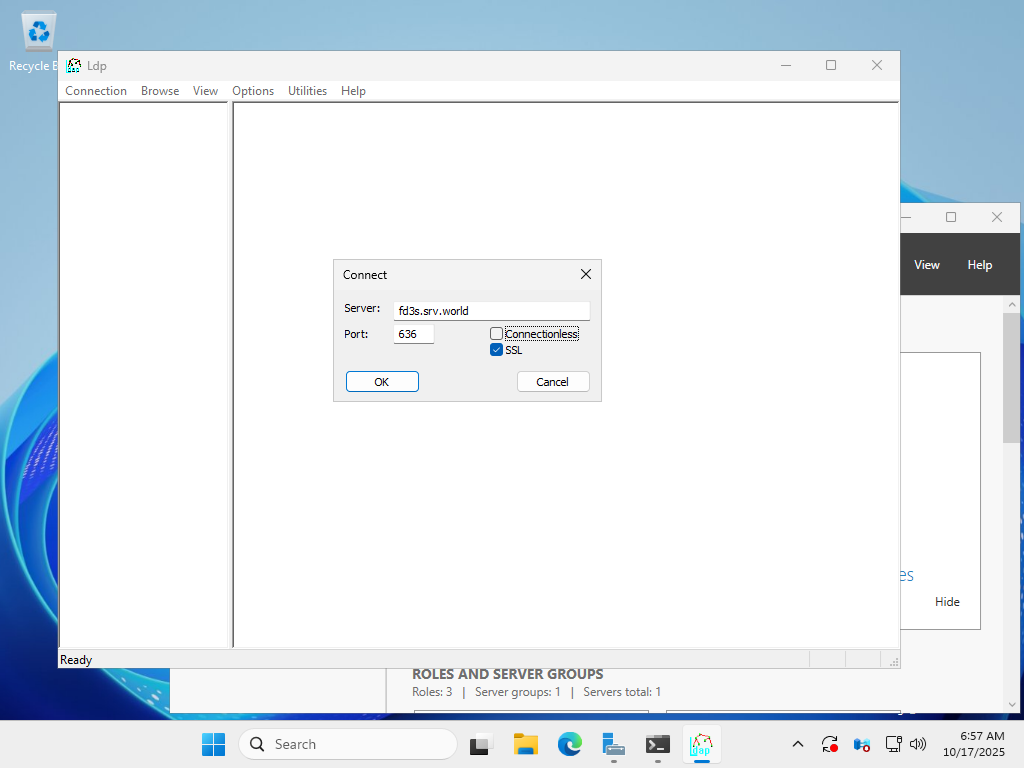
Task: Click the Ldp taskbar icon
Action: [701, 744]
